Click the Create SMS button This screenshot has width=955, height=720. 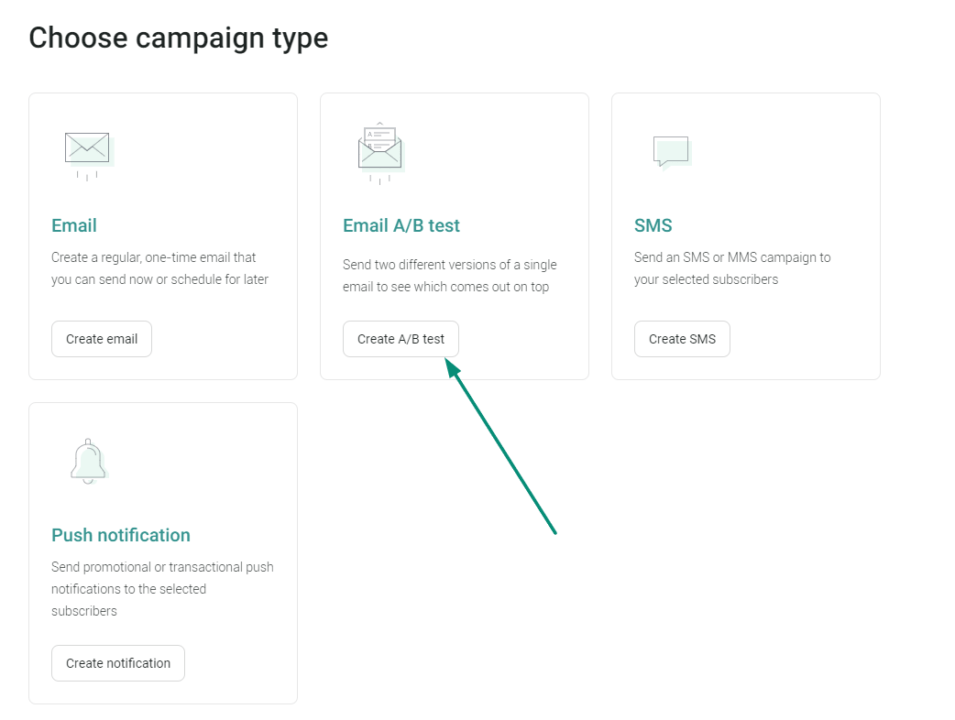(682, 338)
